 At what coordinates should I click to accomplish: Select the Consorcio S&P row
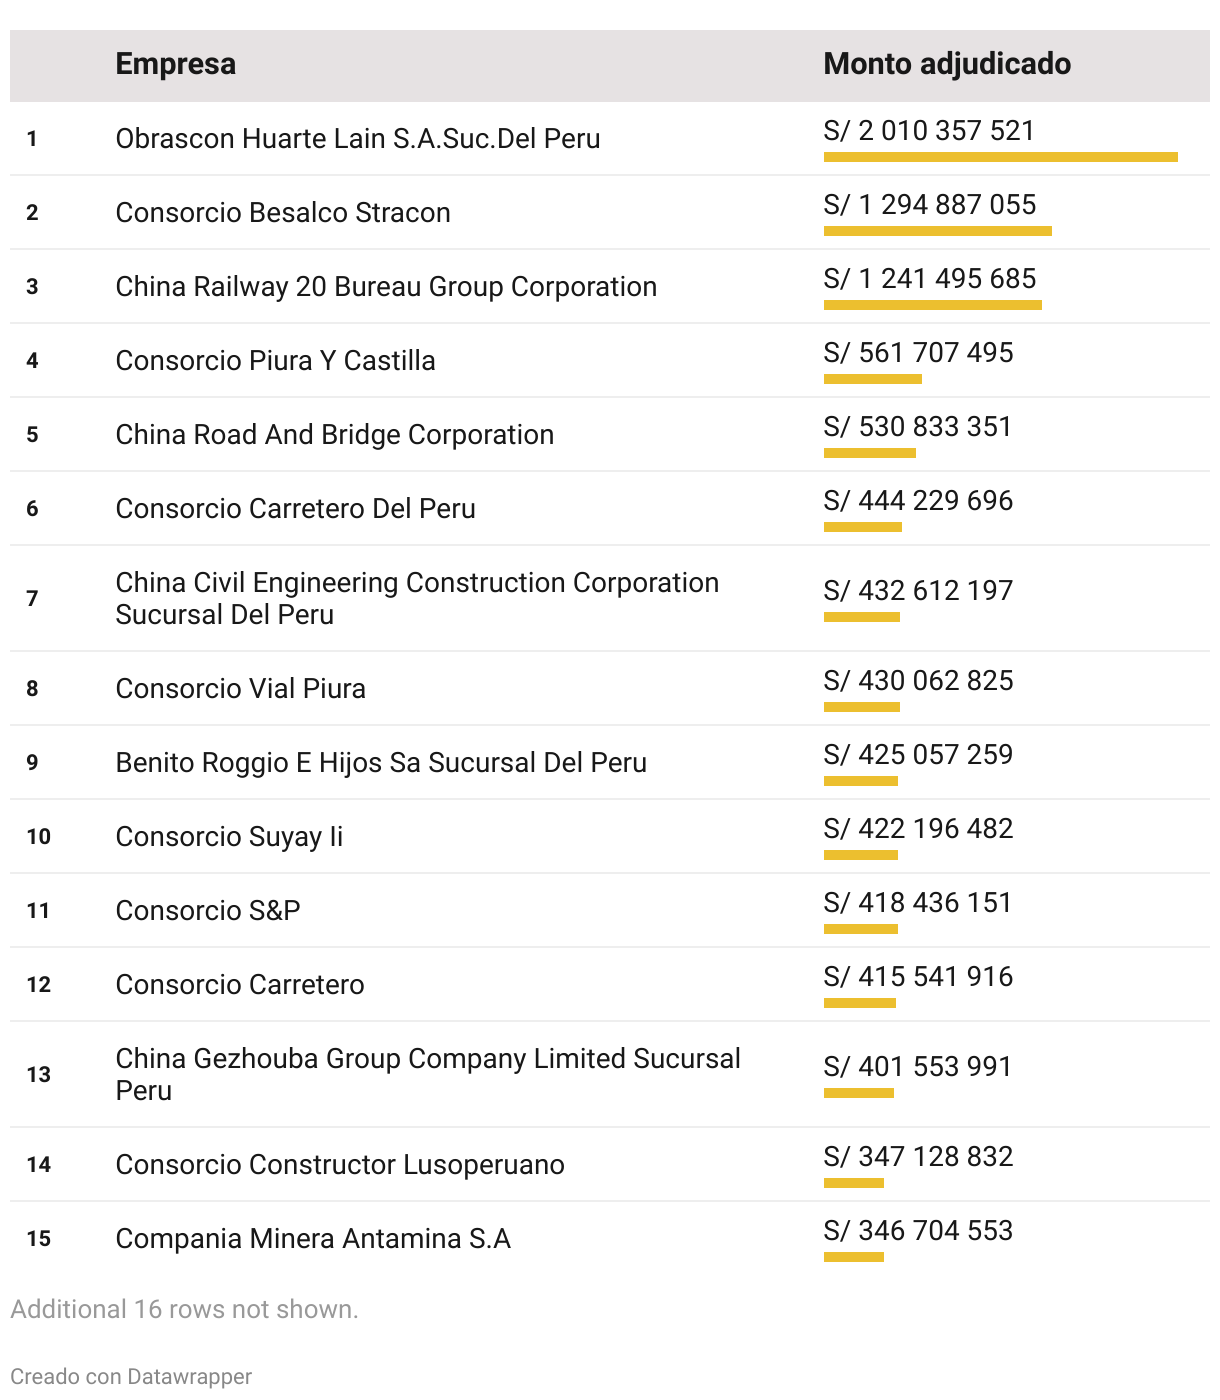[x=207, y=910]
